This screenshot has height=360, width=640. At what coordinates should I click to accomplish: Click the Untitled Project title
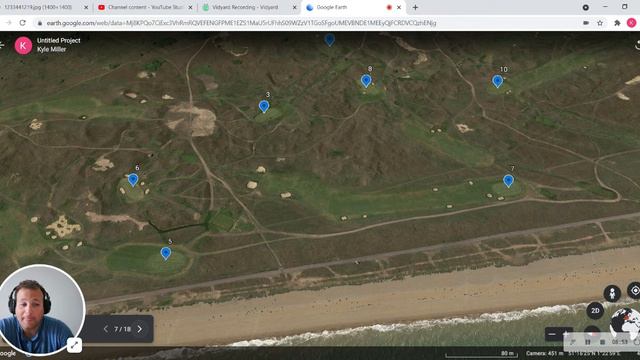click(58, 40)
